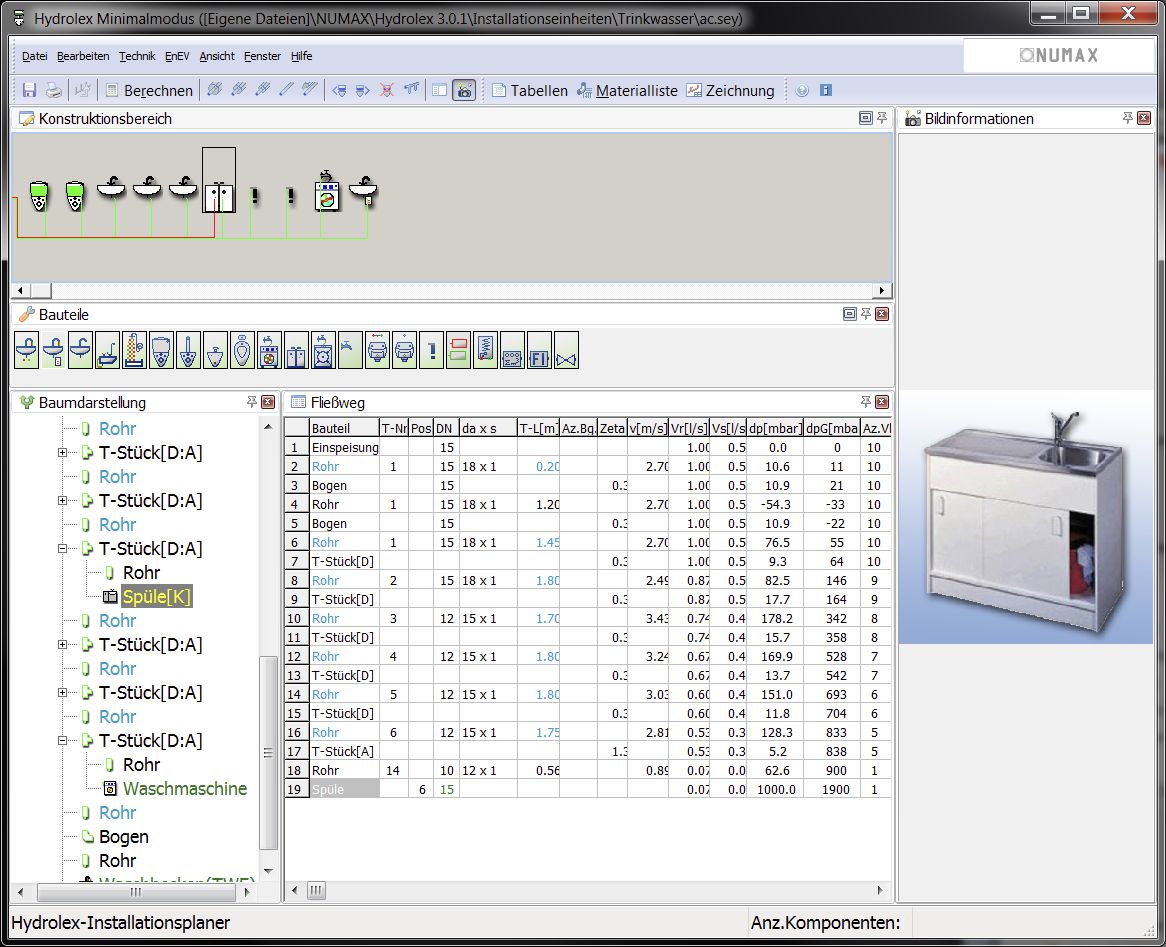This screenshot has height=947, width=1166.
Task: Click the tree view vertical scrollbar thumb
Action: pyautogui.click(x=268, y=753)
